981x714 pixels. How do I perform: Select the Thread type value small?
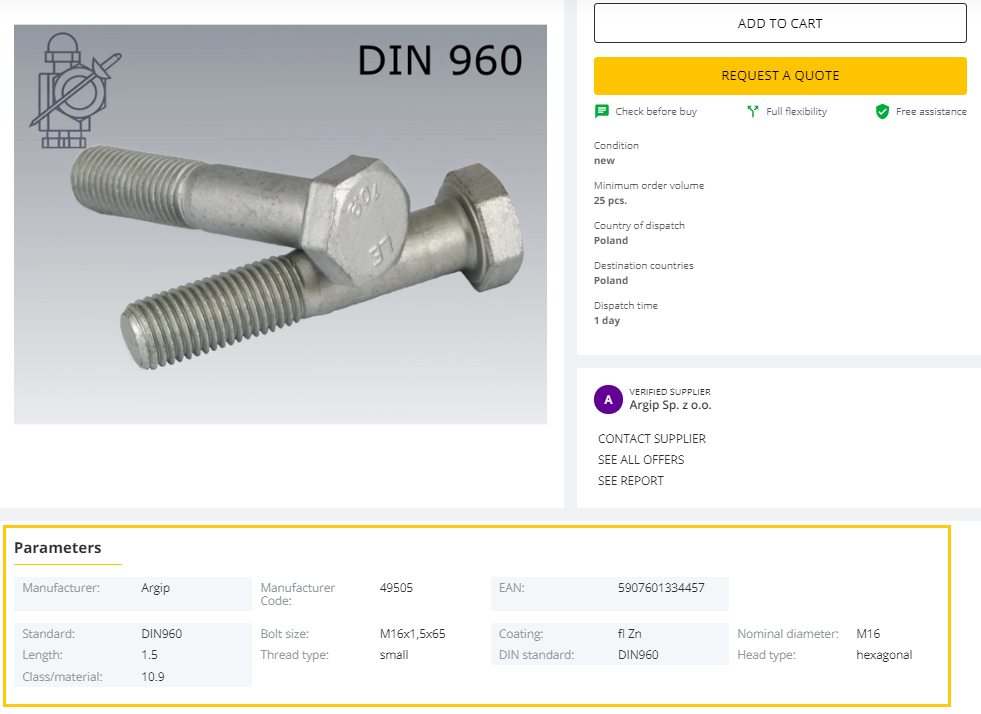click(394, 655)
